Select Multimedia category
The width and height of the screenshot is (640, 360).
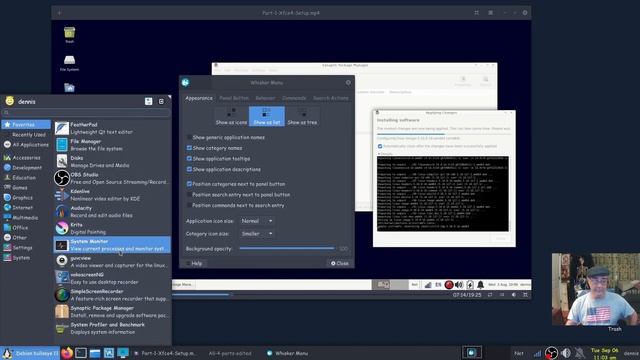click(26, 218)
